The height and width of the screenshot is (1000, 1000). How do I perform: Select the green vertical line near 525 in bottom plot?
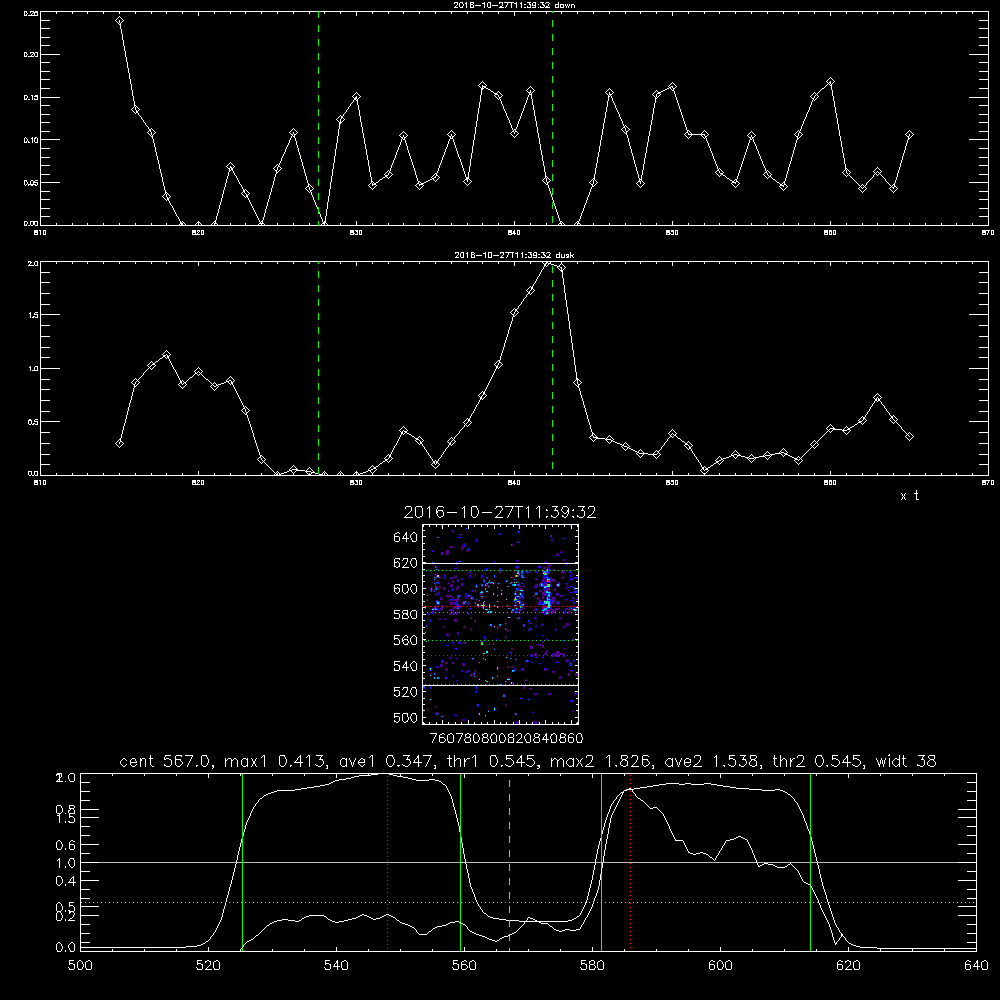pyautogui.click(x=242, y=861)
